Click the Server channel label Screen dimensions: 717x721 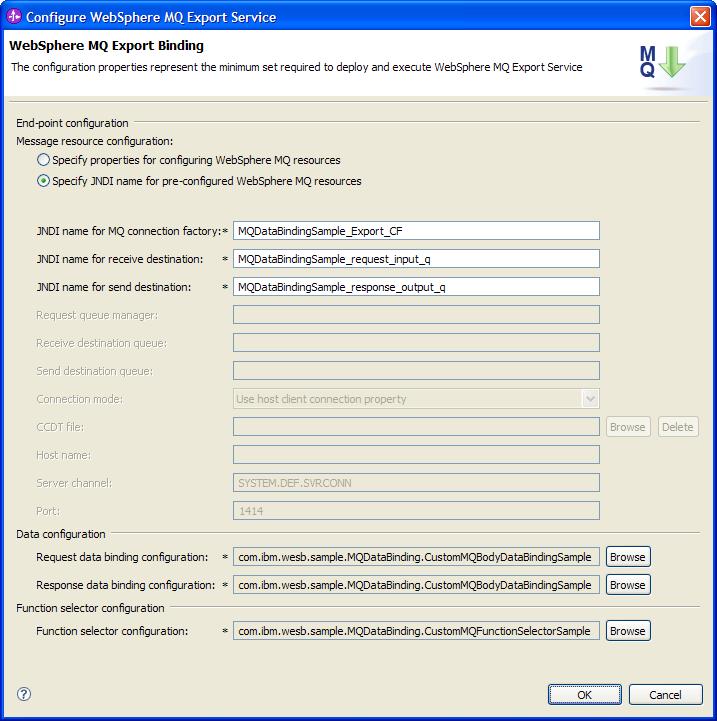click(74, 483)
